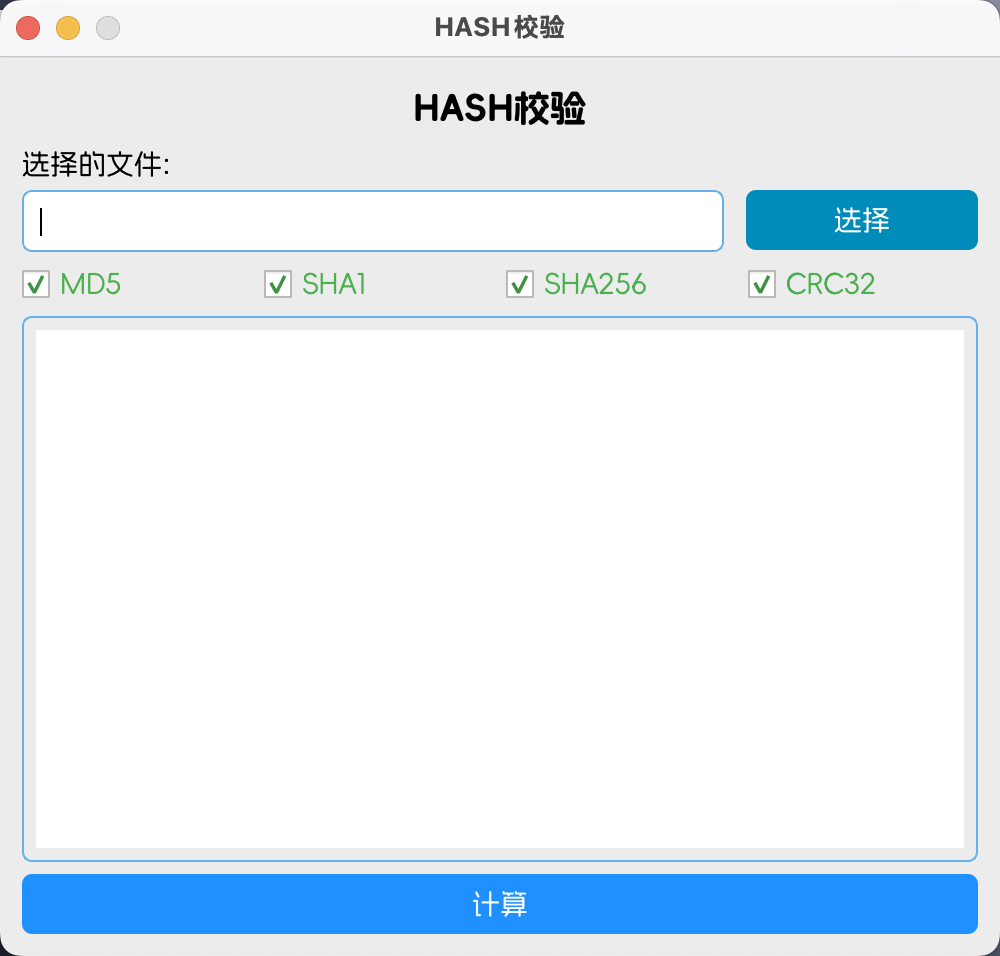Click the bold HASH校验 heading
Viewport: 1000px width, 956px height.
[x=499, y=108]
